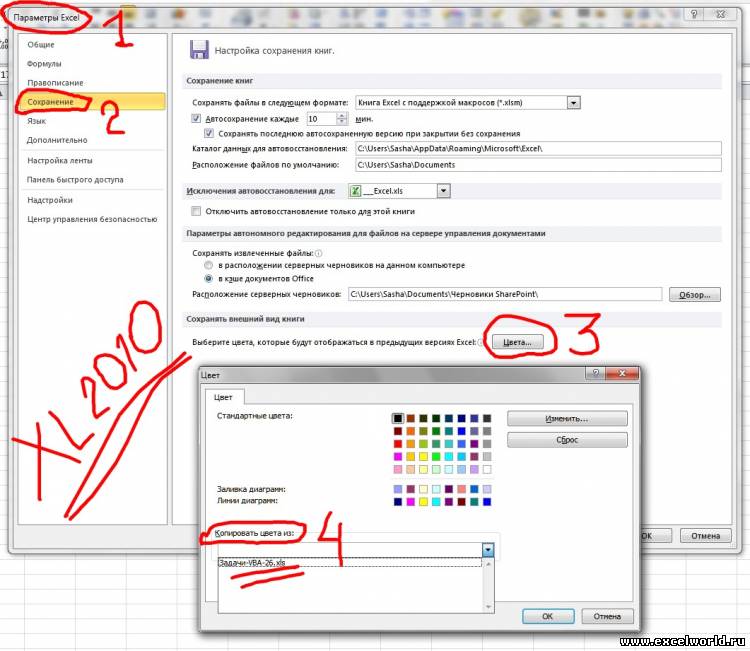Pick the brown standard color swatch
The image size is (750, 651).
(x=410, y=419)
